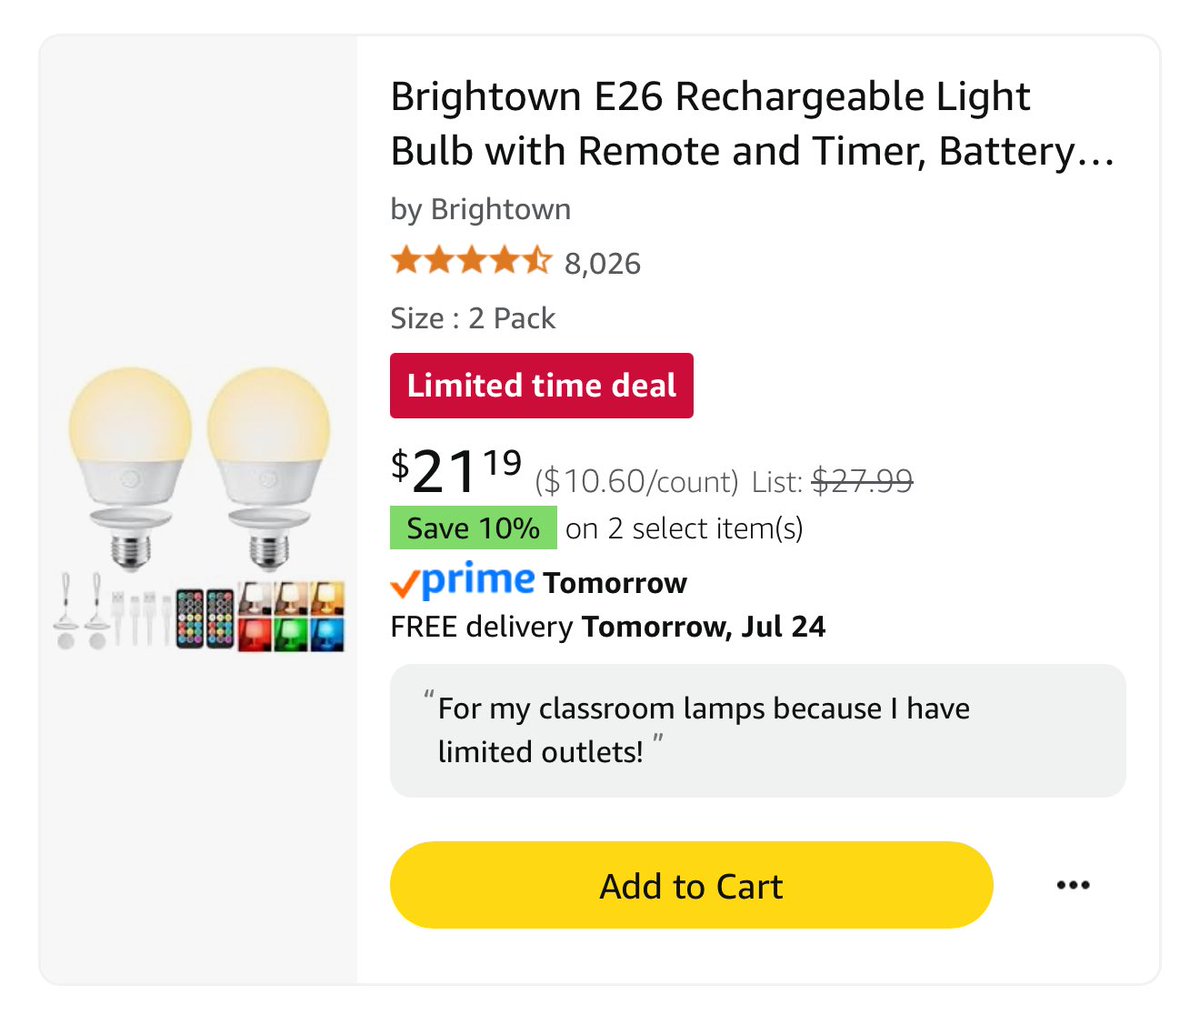Select the blue lamp picture in product image
Screen dimensions: 1200x1015
pos(327,634)
